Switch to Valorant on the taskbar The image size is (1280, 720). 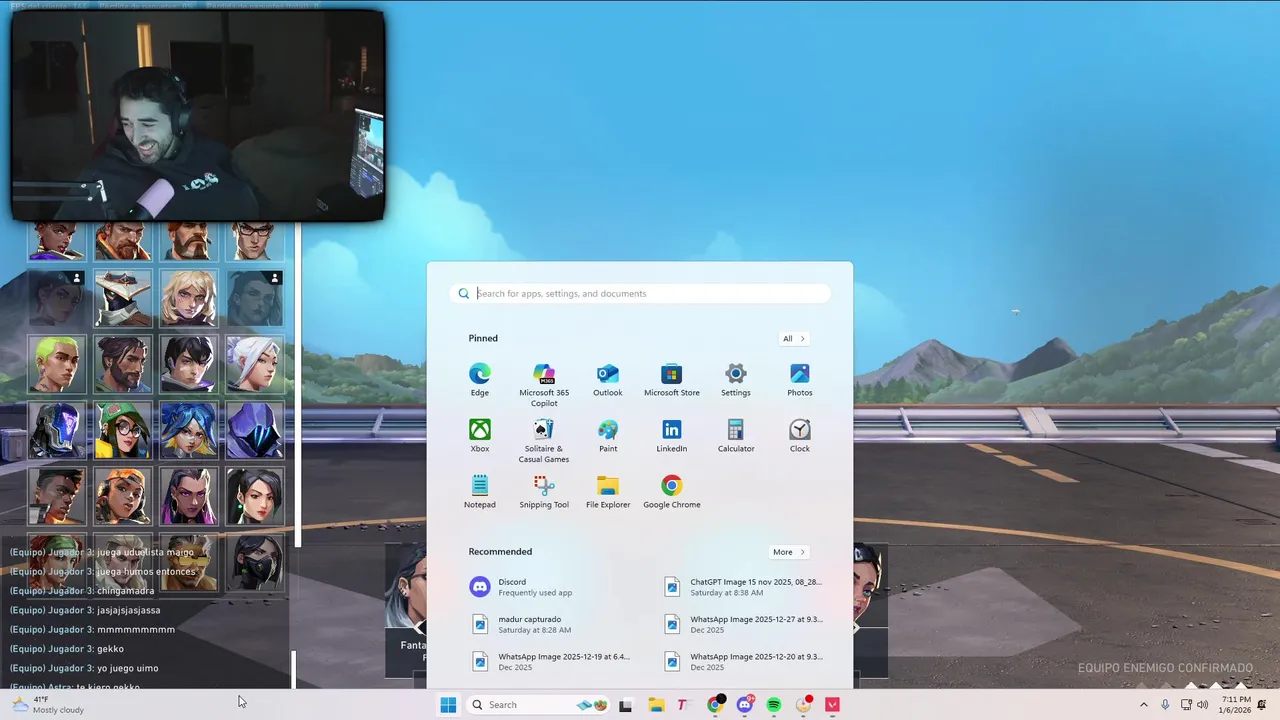click(832, 705)
